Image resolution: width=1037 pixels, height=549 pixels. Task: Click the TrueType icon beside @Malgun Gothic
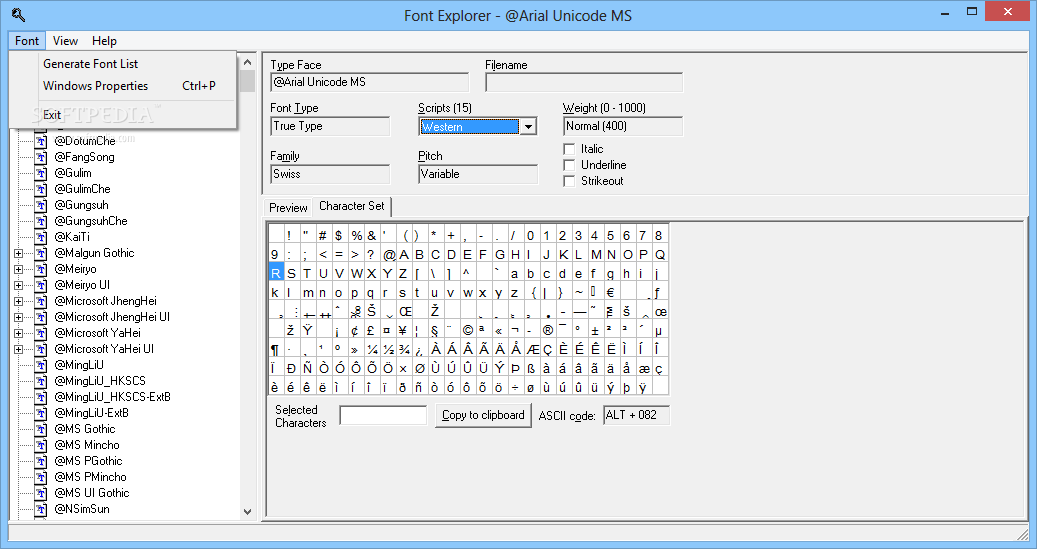41,253
